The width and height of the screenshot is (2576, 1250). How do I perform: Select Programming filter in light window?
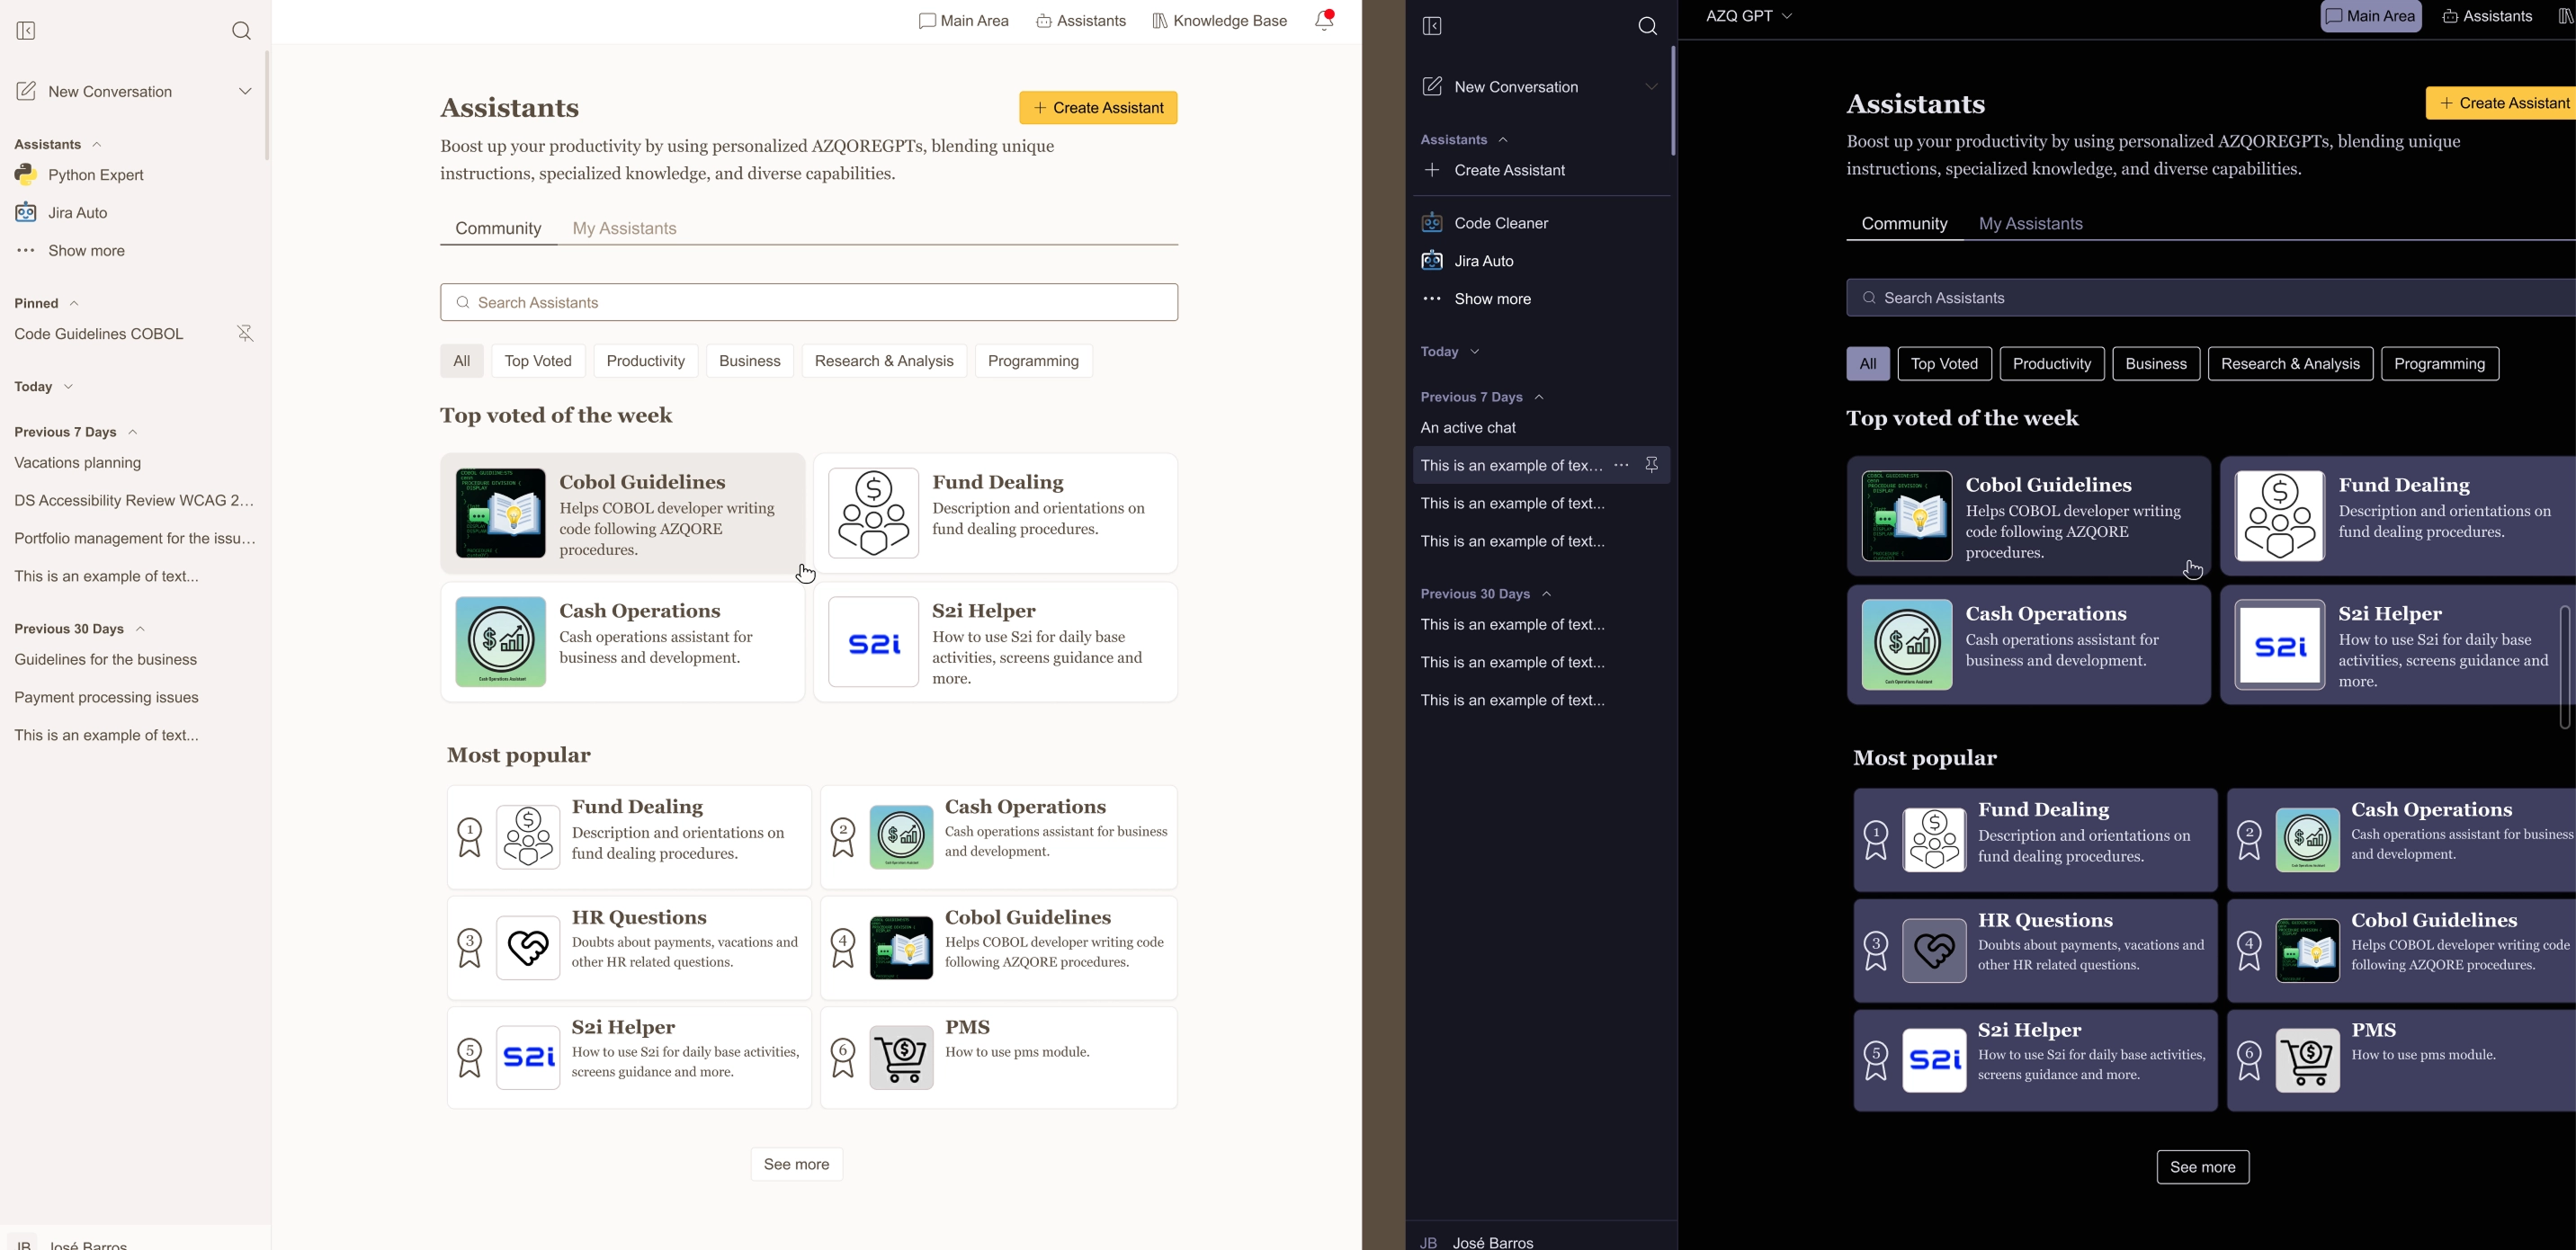coord(1034,361)
